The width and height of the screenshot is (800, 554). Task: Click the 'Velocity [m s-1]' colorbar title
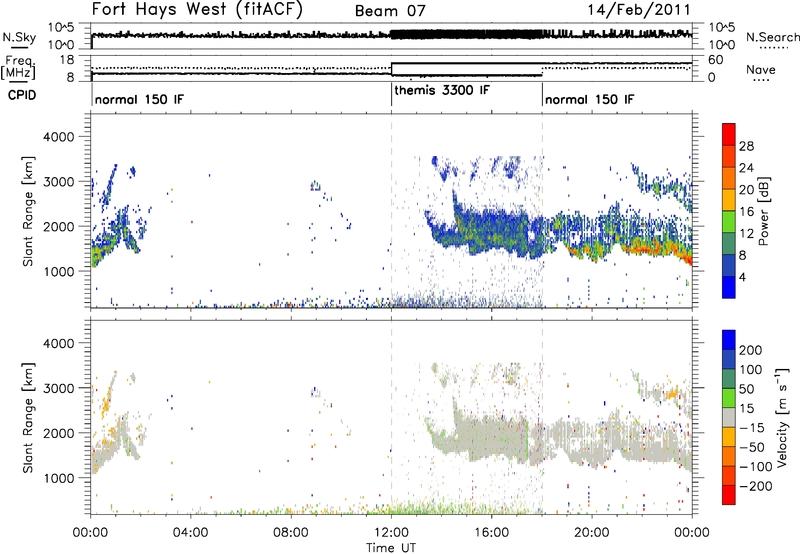click(781, 417)
